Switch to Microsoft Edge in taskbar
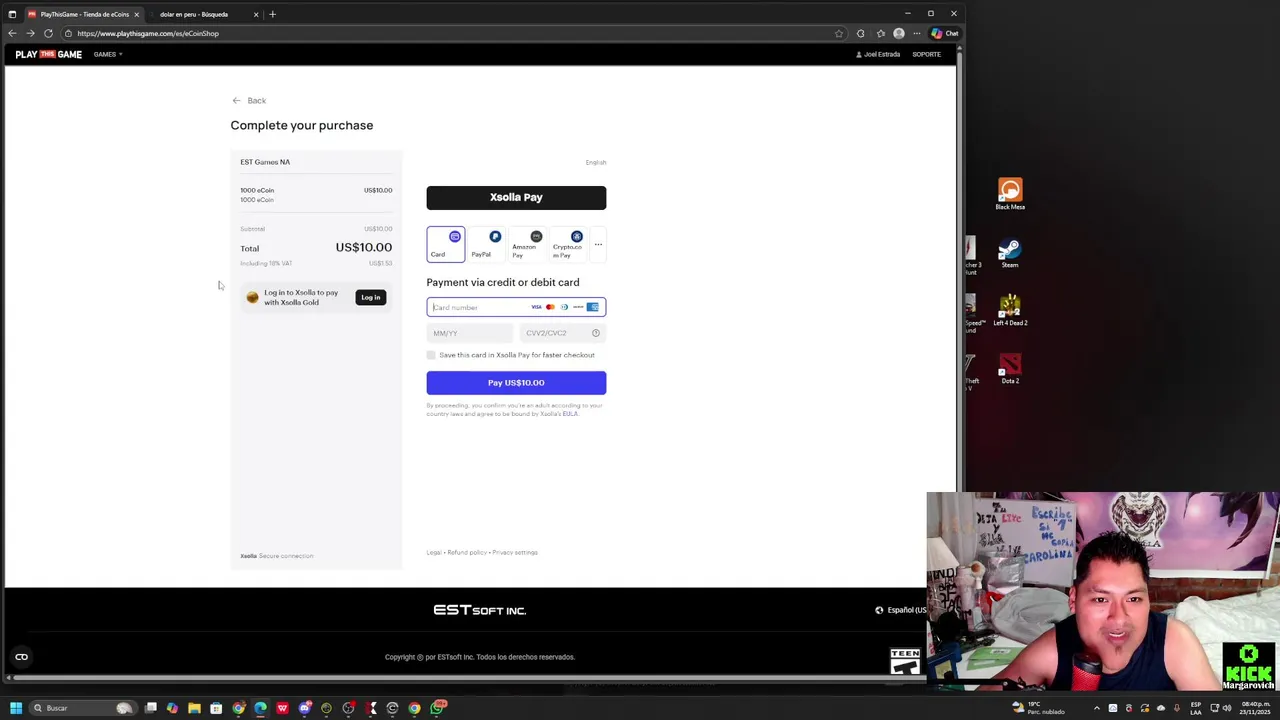The image size is (1280, 720). pos(260,708)
